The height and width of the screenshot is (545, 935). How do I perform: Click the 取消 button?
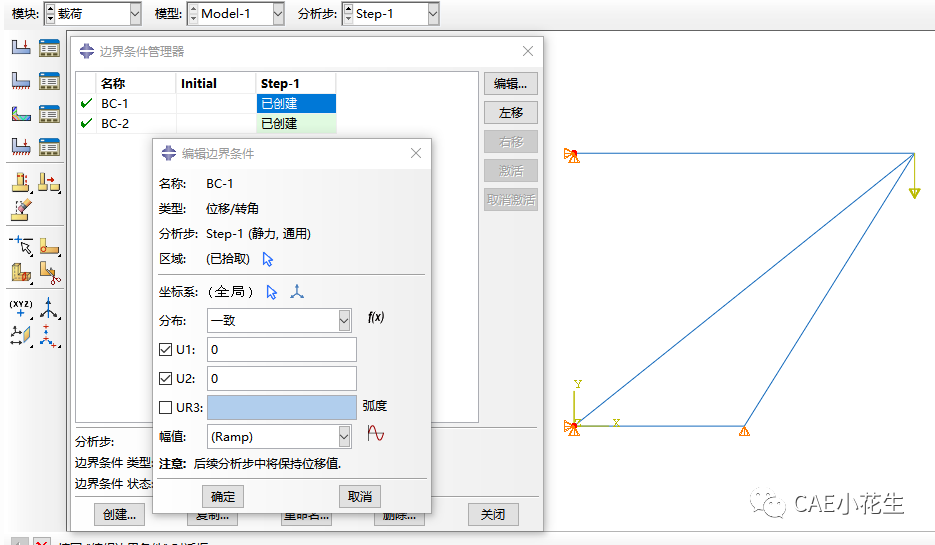[x=360, y=497]
